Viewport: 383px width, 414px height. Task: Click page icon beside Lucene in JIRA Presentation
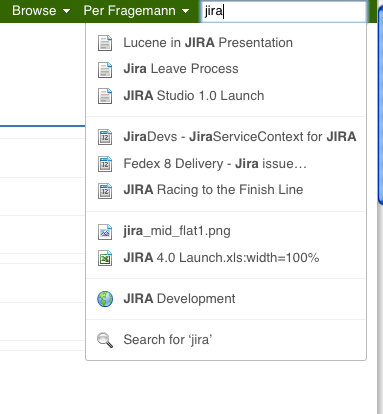105,43
